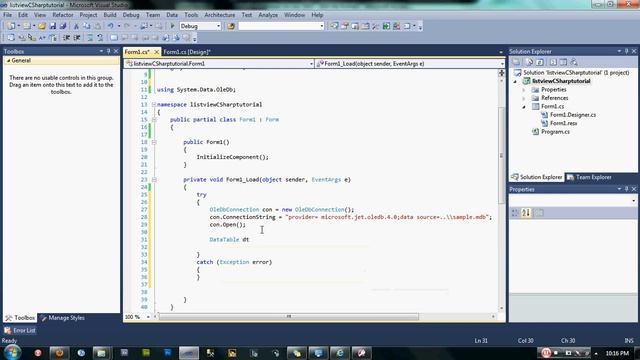Open the Architecture menu

click(x=220, y=15)
